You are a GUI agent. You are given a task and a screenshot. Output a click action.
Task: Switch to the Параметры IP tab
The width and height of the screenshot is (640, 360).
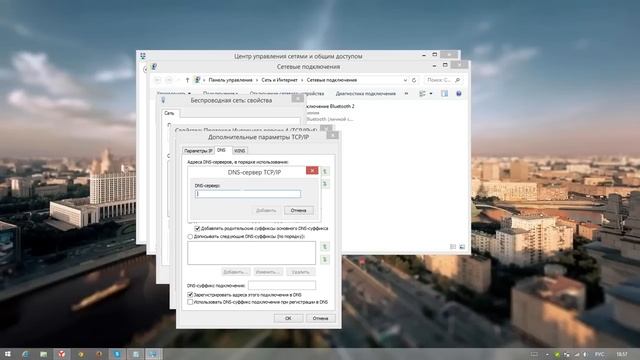click(198, 151)
